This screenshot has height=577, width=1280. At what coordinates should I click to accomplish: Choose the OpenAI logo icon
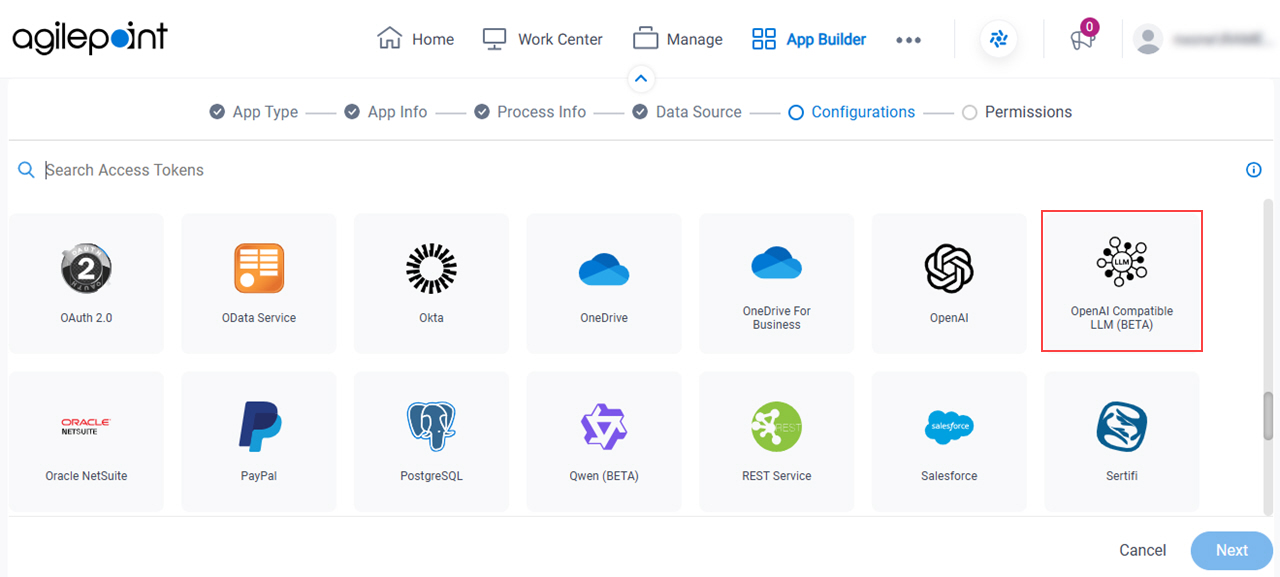[949, 269]
